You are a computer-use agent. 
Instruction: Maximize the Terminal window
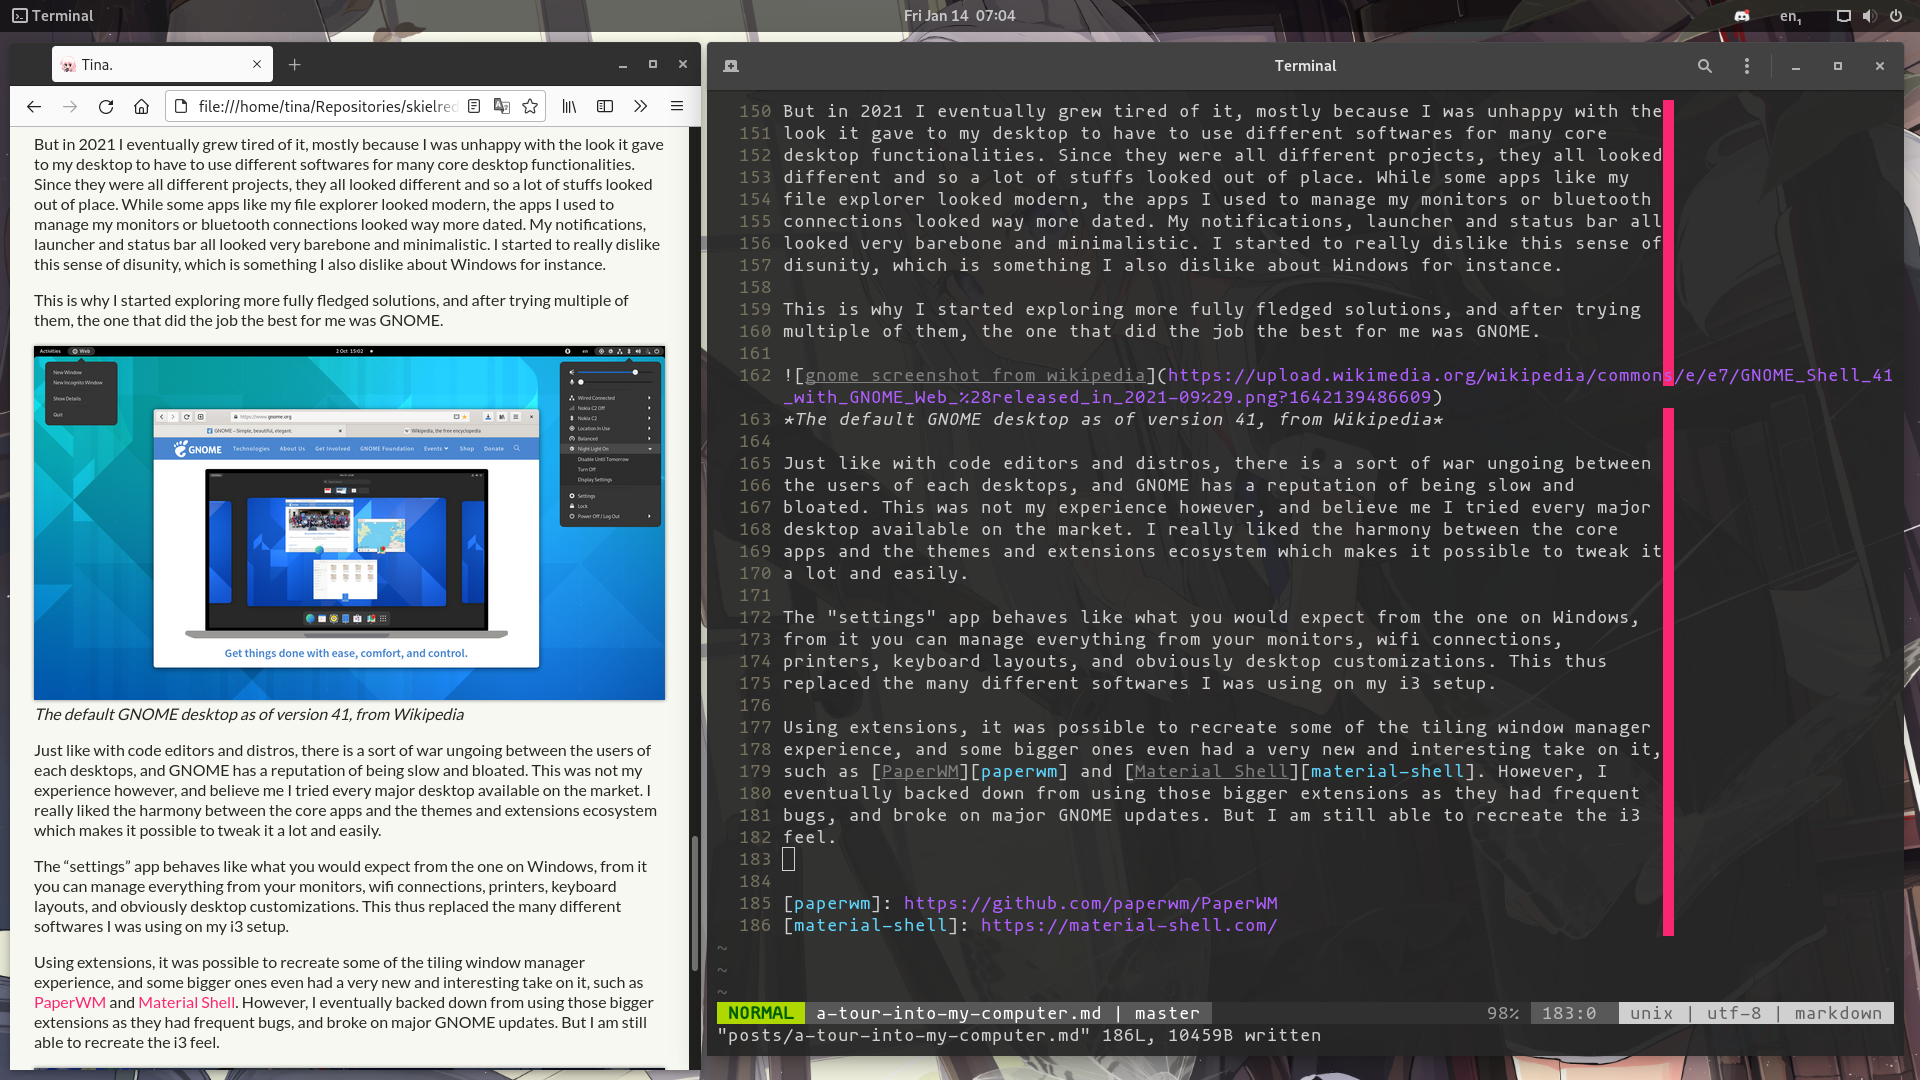pos(1838,66)
